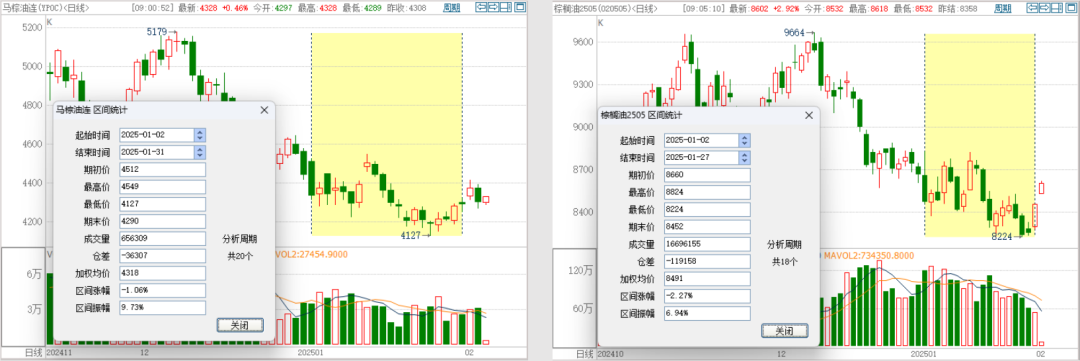Viewport: 1080px width, 361px height.
Task: Close the 棕榈油2505 区间统计 dialog with its X
Action: tap(809, 115)
